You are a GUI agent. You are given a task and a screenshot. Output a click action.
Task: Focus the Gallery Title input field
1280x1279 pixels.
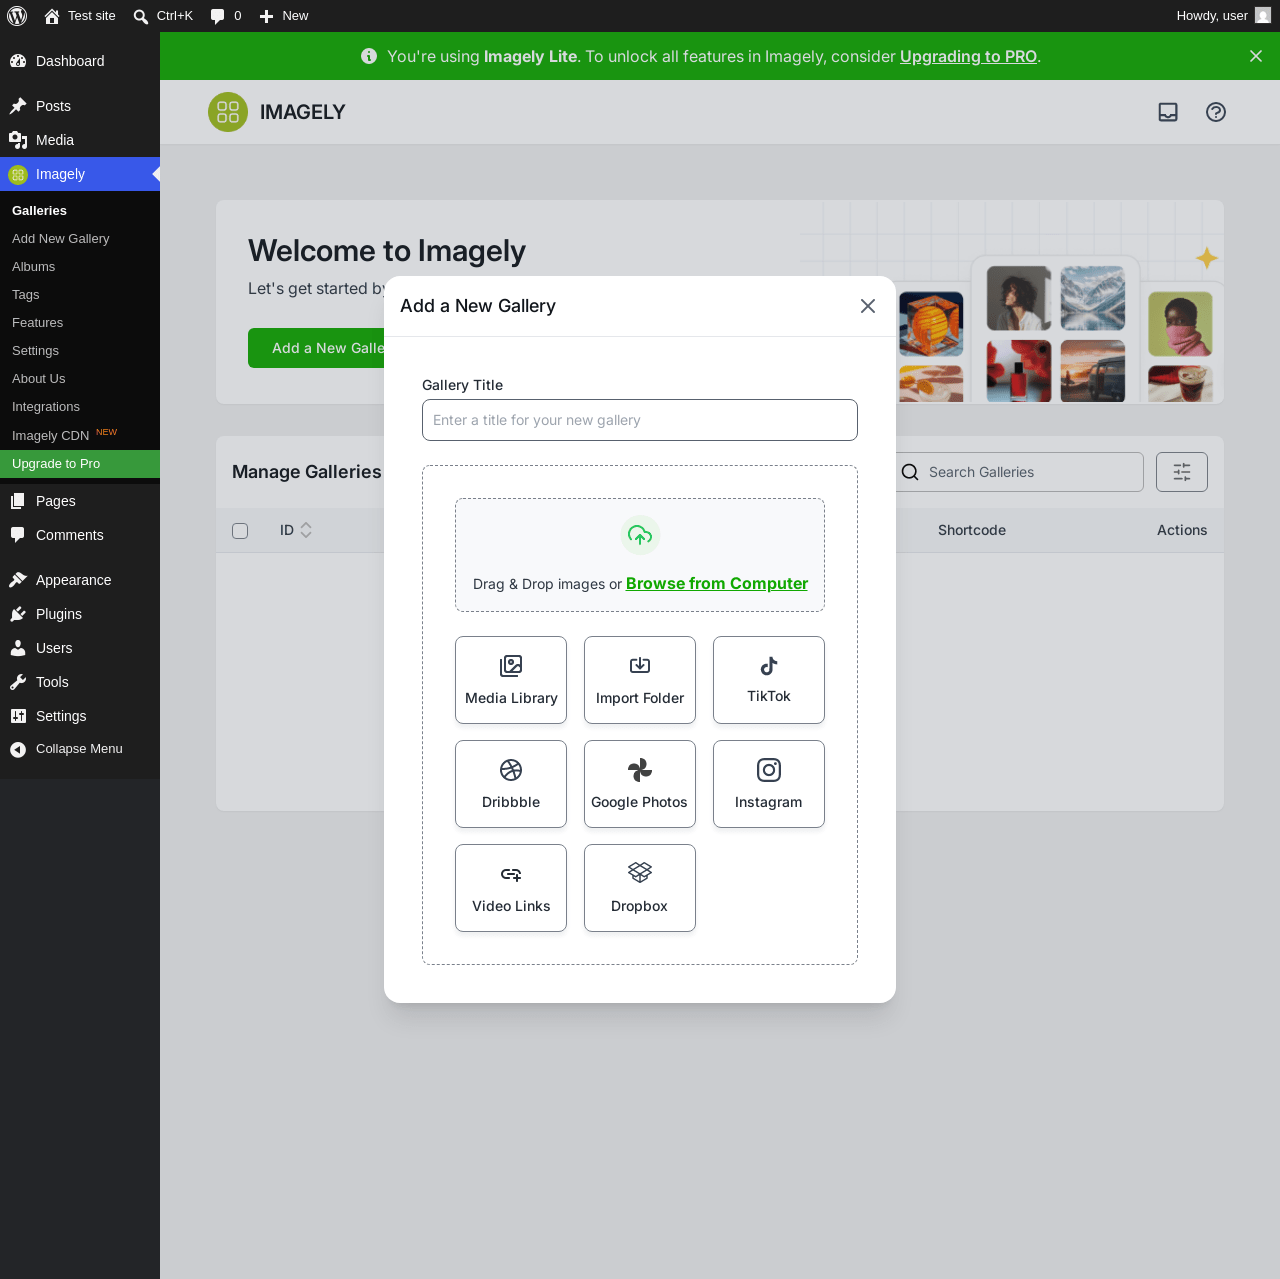point(640,420)
